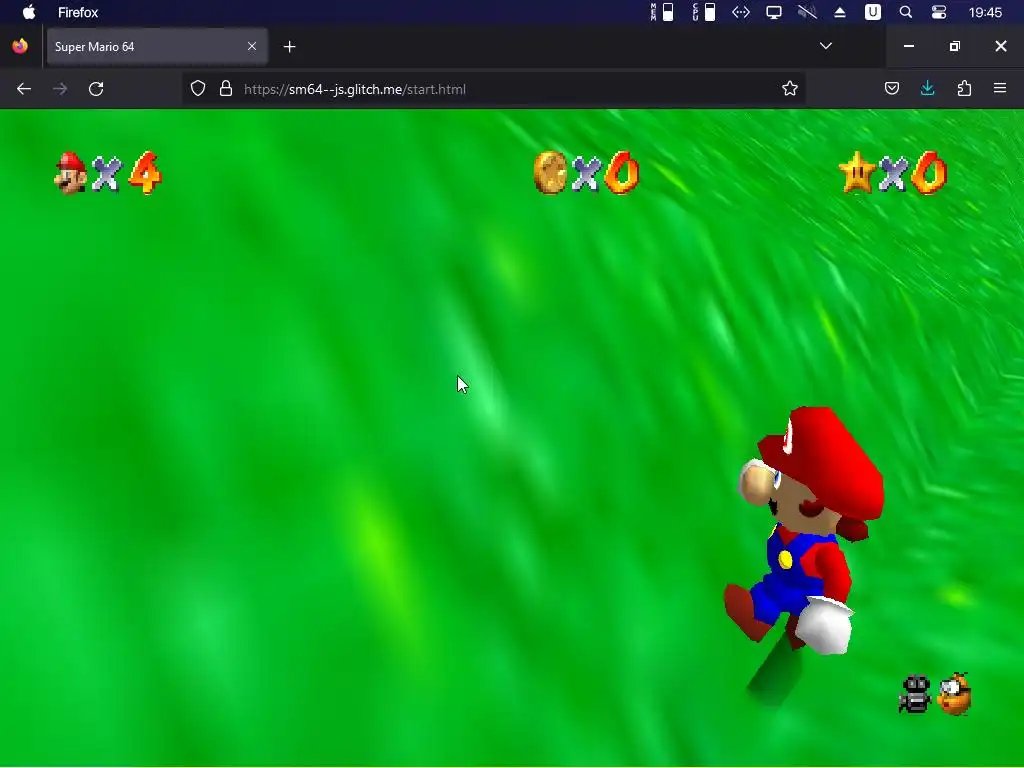
Task: Open the tracking protection shield
Action: [198, 89]
